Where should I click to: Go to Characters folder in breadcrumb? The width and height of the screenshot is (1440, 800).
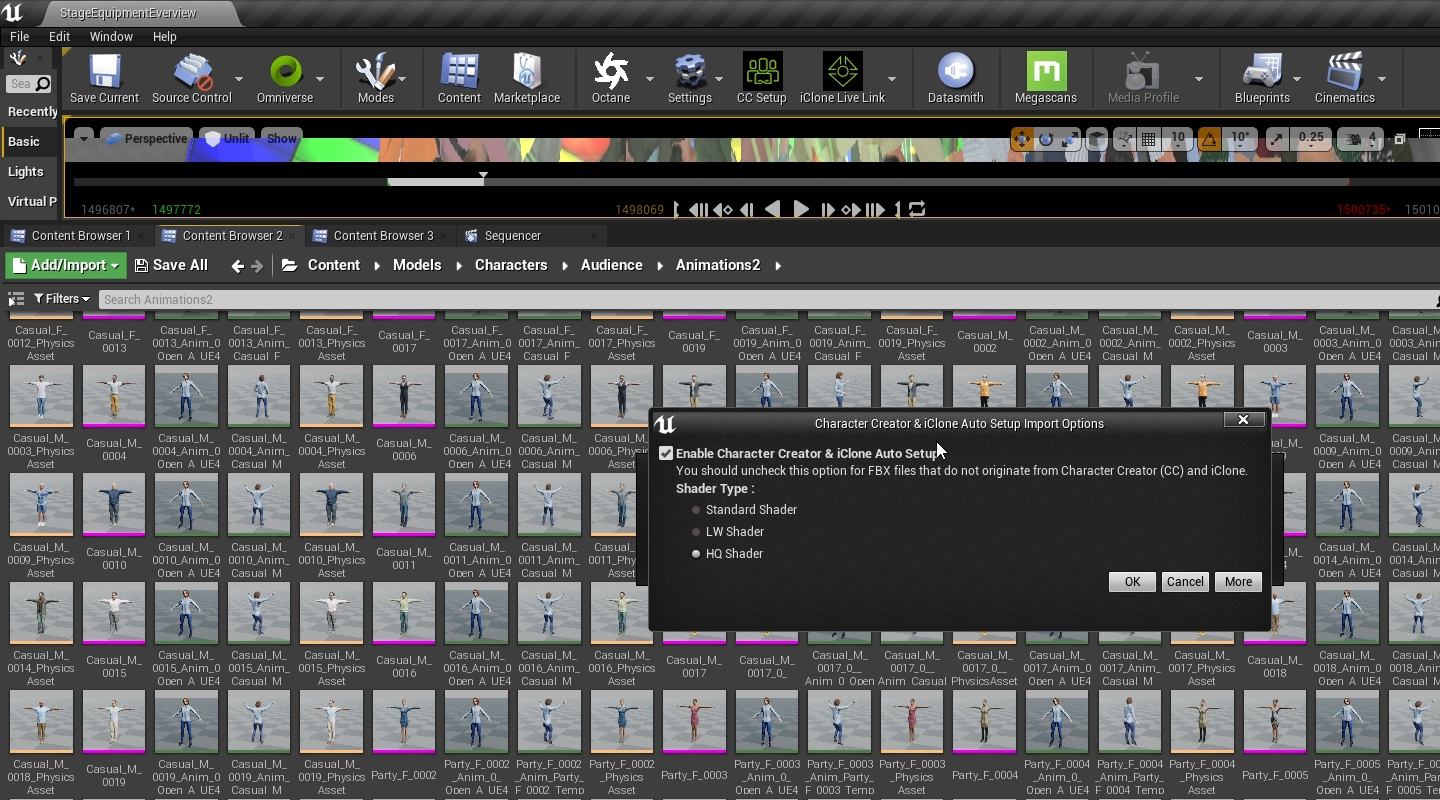tap(511, 265)
